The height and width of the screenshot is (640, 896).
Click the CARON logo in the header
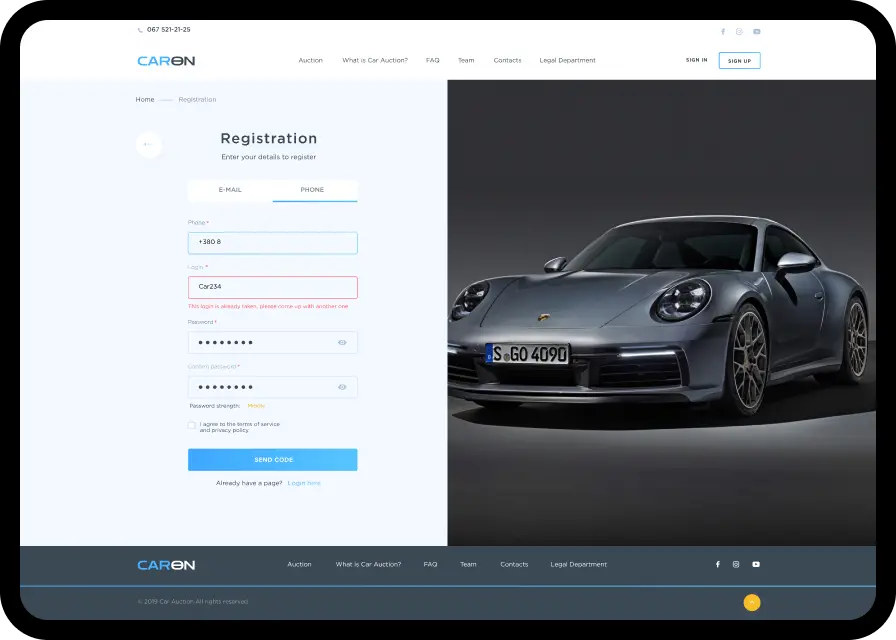click(x=166, y=61)
